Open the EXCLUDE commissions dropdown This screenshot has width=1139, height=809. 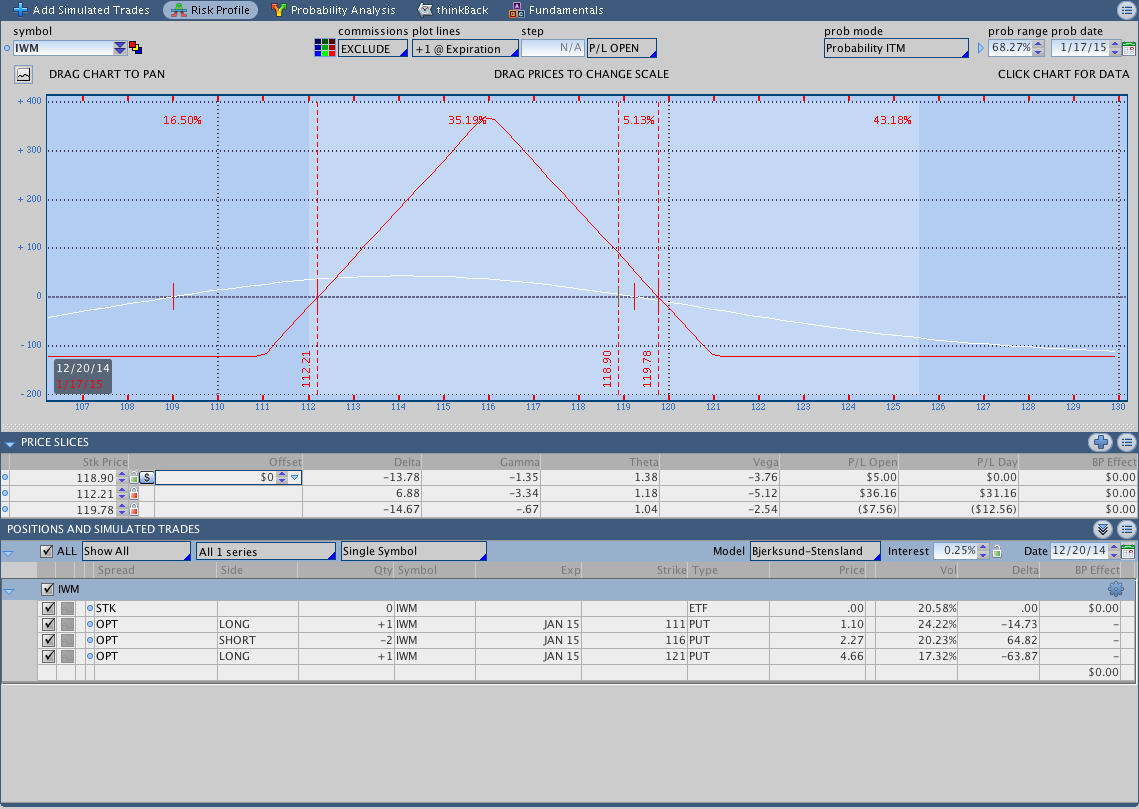(x=373, y=49)
